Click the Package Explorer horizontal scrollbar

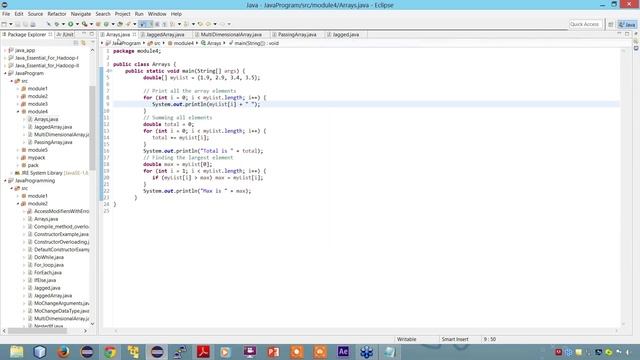[x=38, y=331]
